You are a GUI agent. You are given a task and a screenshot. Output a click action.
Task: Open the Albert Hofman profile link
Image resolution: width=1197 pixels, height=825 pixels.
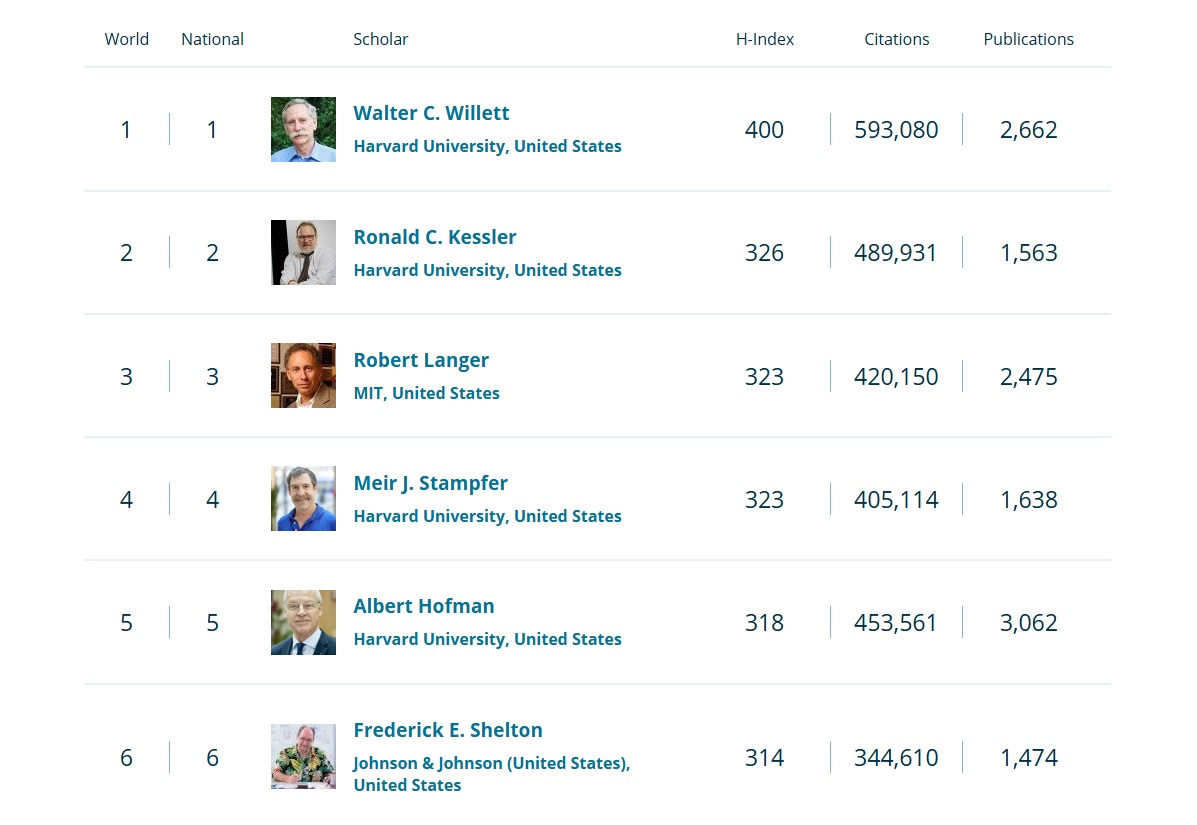point(424,606)
